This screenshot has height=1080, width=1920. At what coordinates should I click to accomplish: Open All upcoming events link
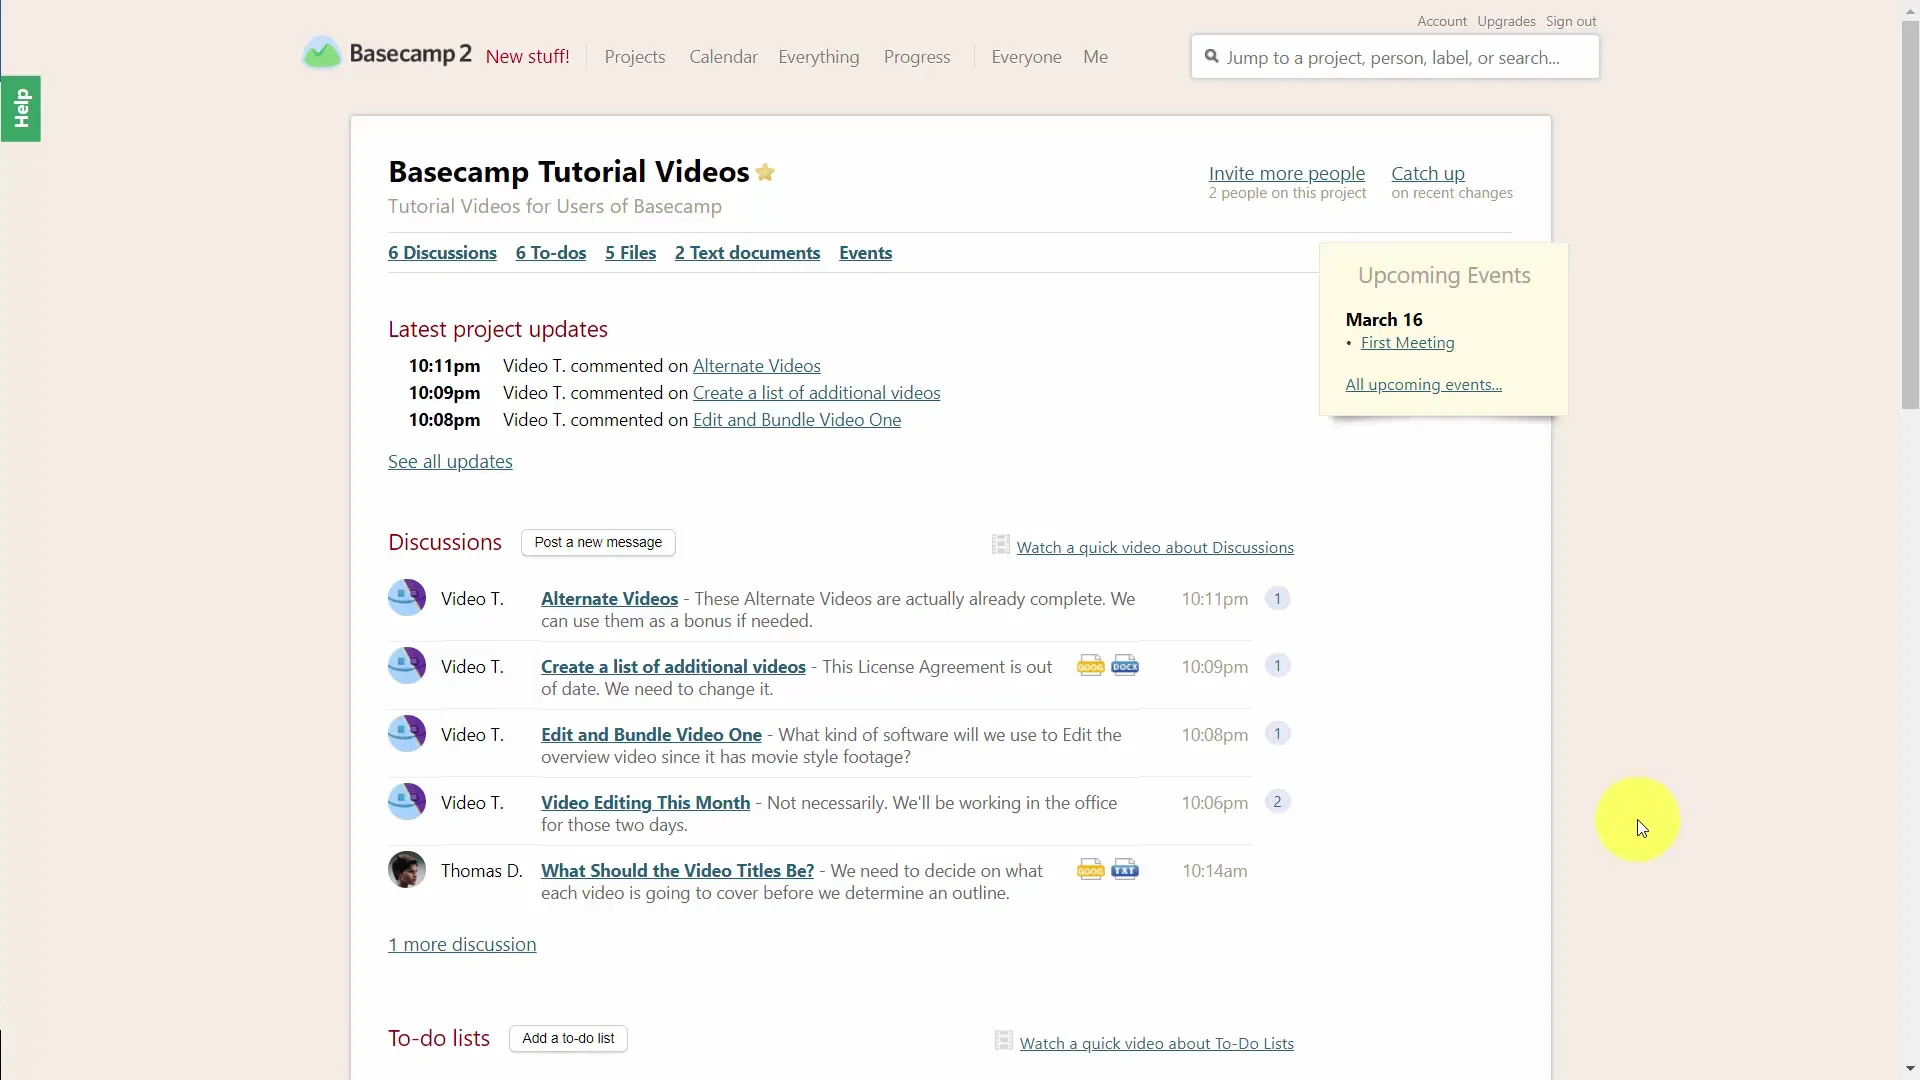pyautogui.click(x=1423, y=385)
